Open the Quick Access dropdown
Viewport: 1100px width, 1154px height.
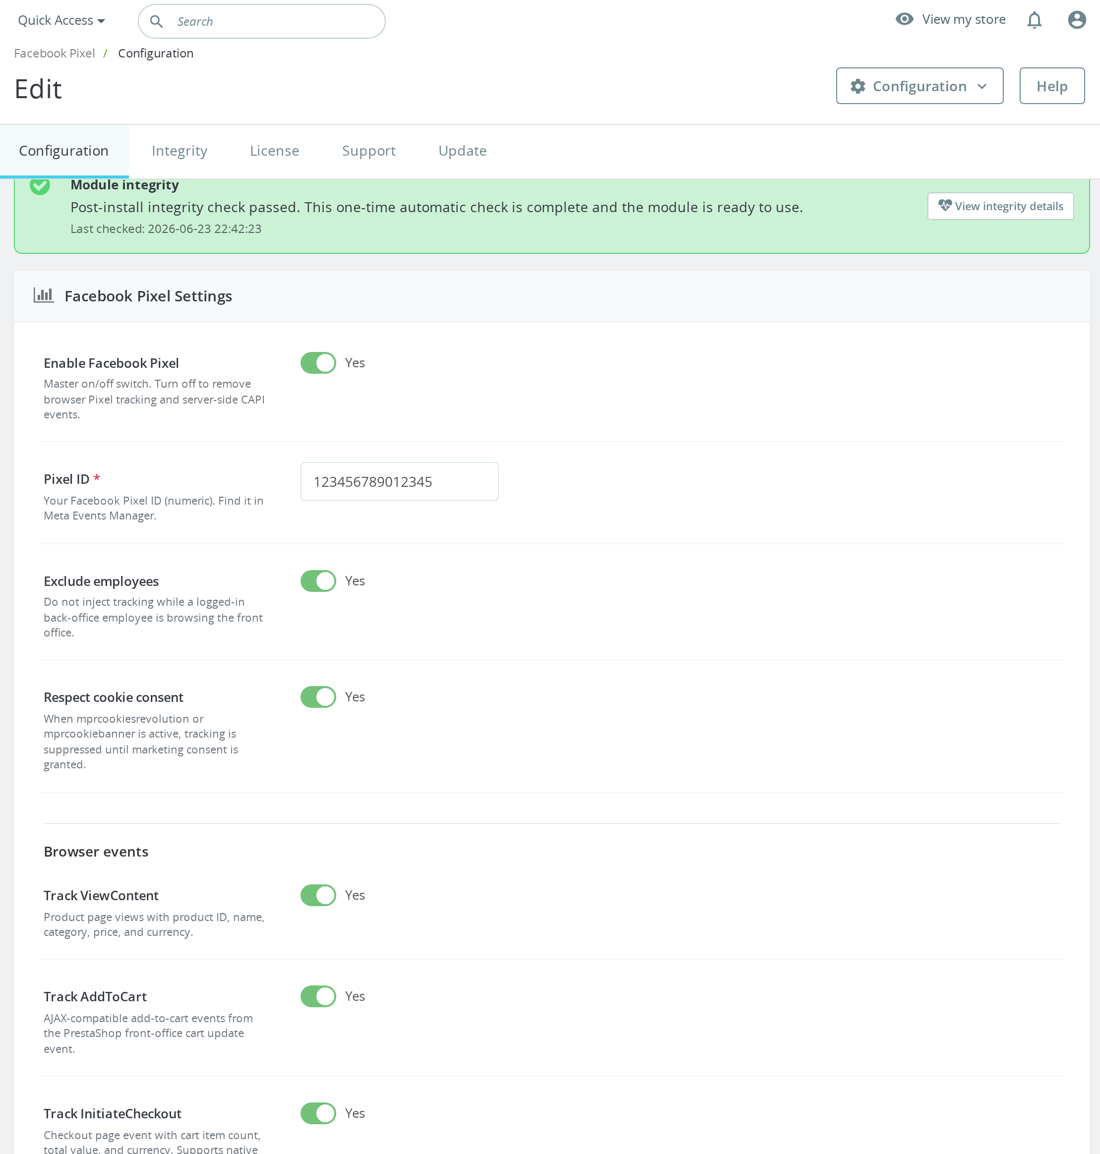pos(61,21)
